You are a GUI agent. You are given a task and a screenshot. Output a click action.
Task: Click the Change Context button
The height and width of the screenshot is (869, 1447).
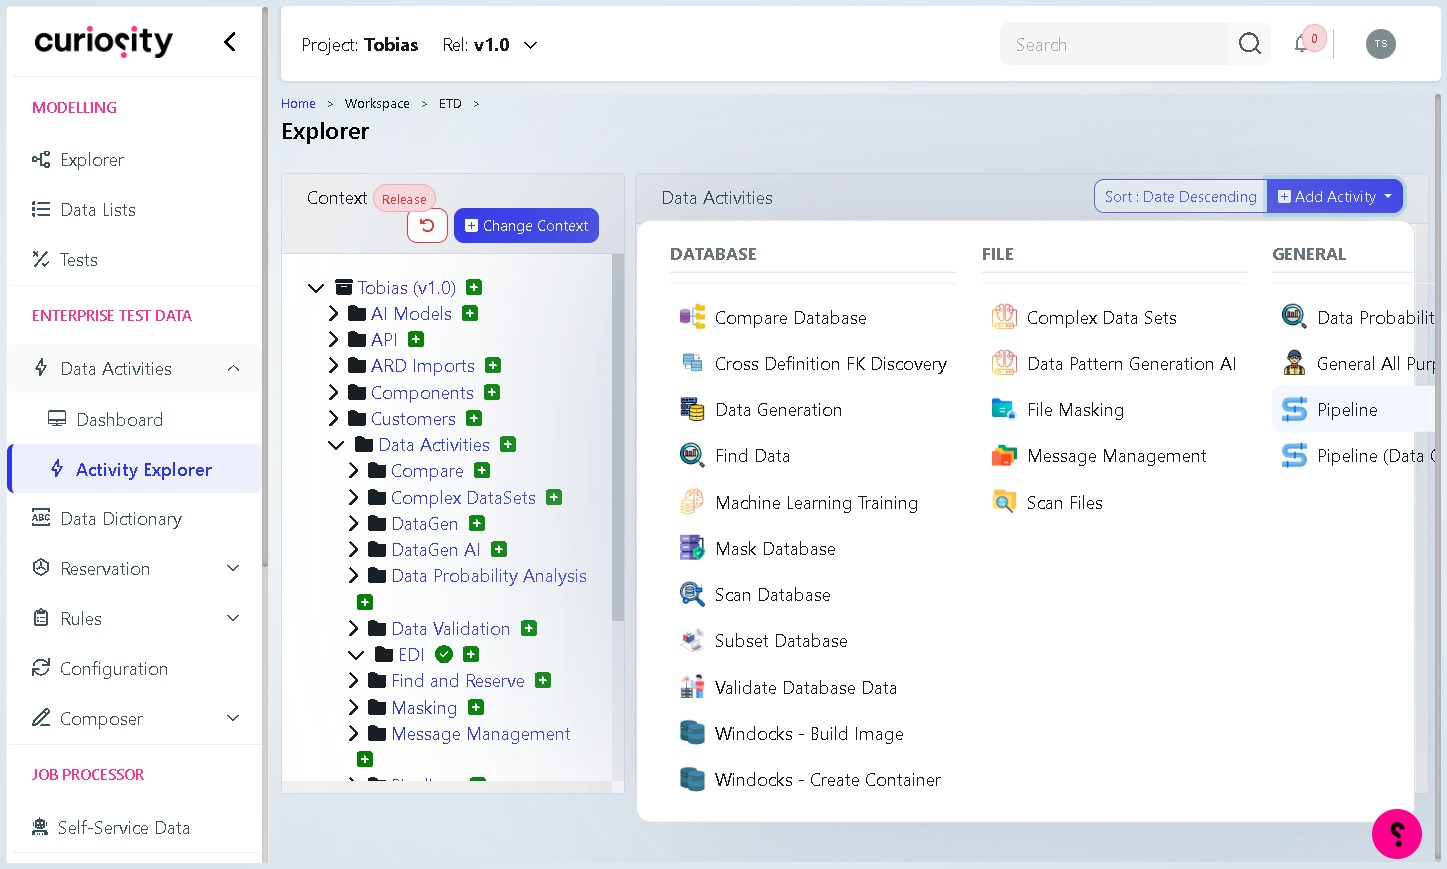(x=526, y=225)
